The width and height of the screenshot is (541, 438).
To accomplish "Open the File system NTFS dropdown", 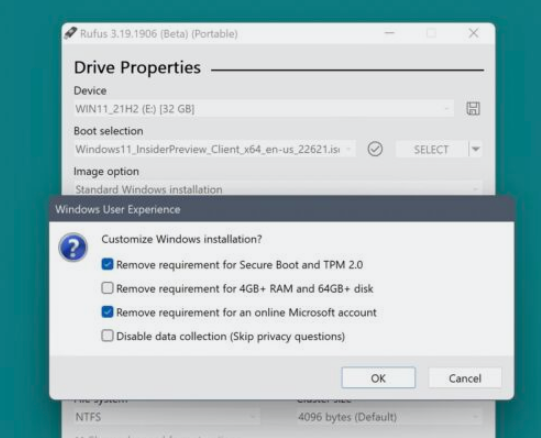I will [x=167, y=417].
